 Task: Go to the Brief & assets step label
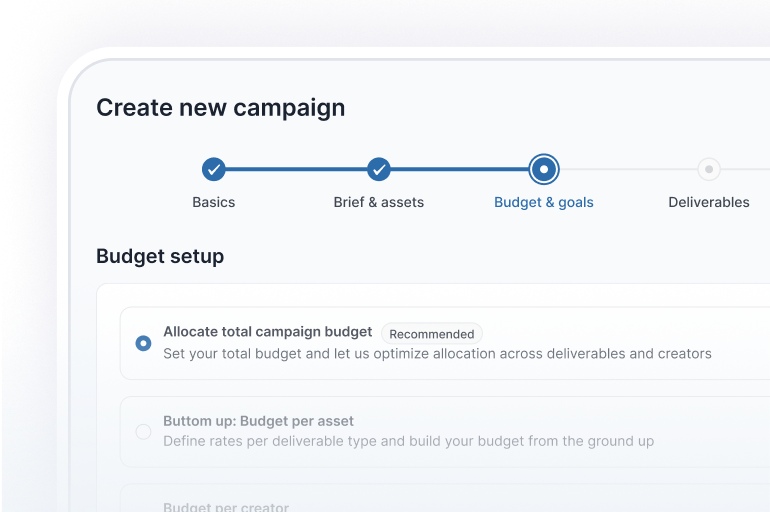pos(378,202)
